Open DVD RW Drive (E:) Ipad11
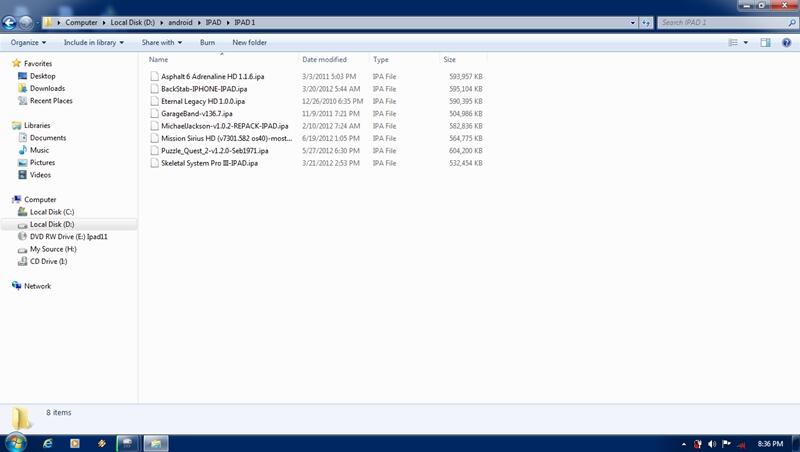 pyautogui.click(x=63, y=237)
